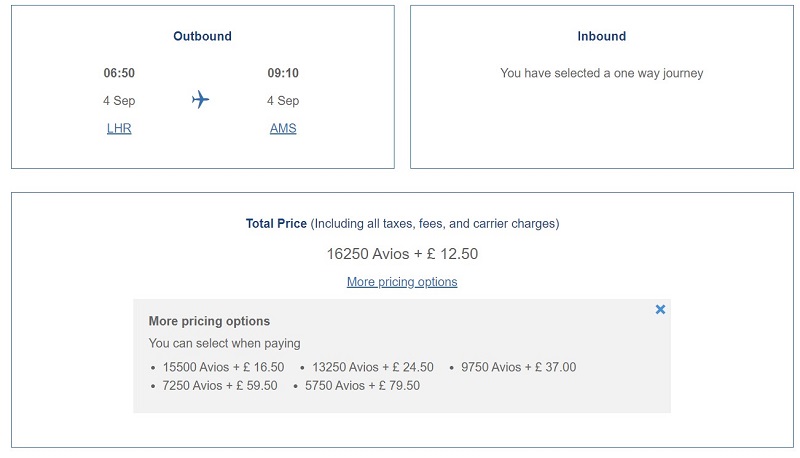
Task: Click the Total Price heading text
Action: tap(276, 223)
